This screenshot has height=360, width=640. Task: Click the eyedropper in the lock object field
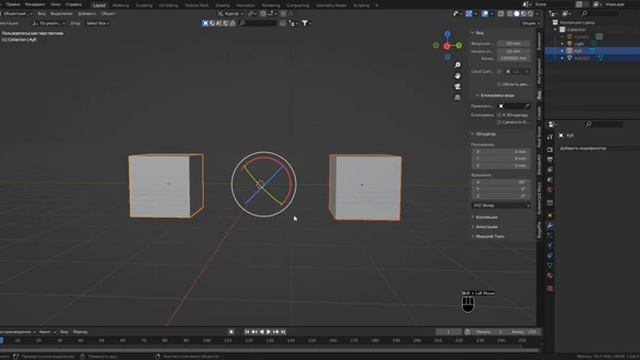[x=527, y=106]
